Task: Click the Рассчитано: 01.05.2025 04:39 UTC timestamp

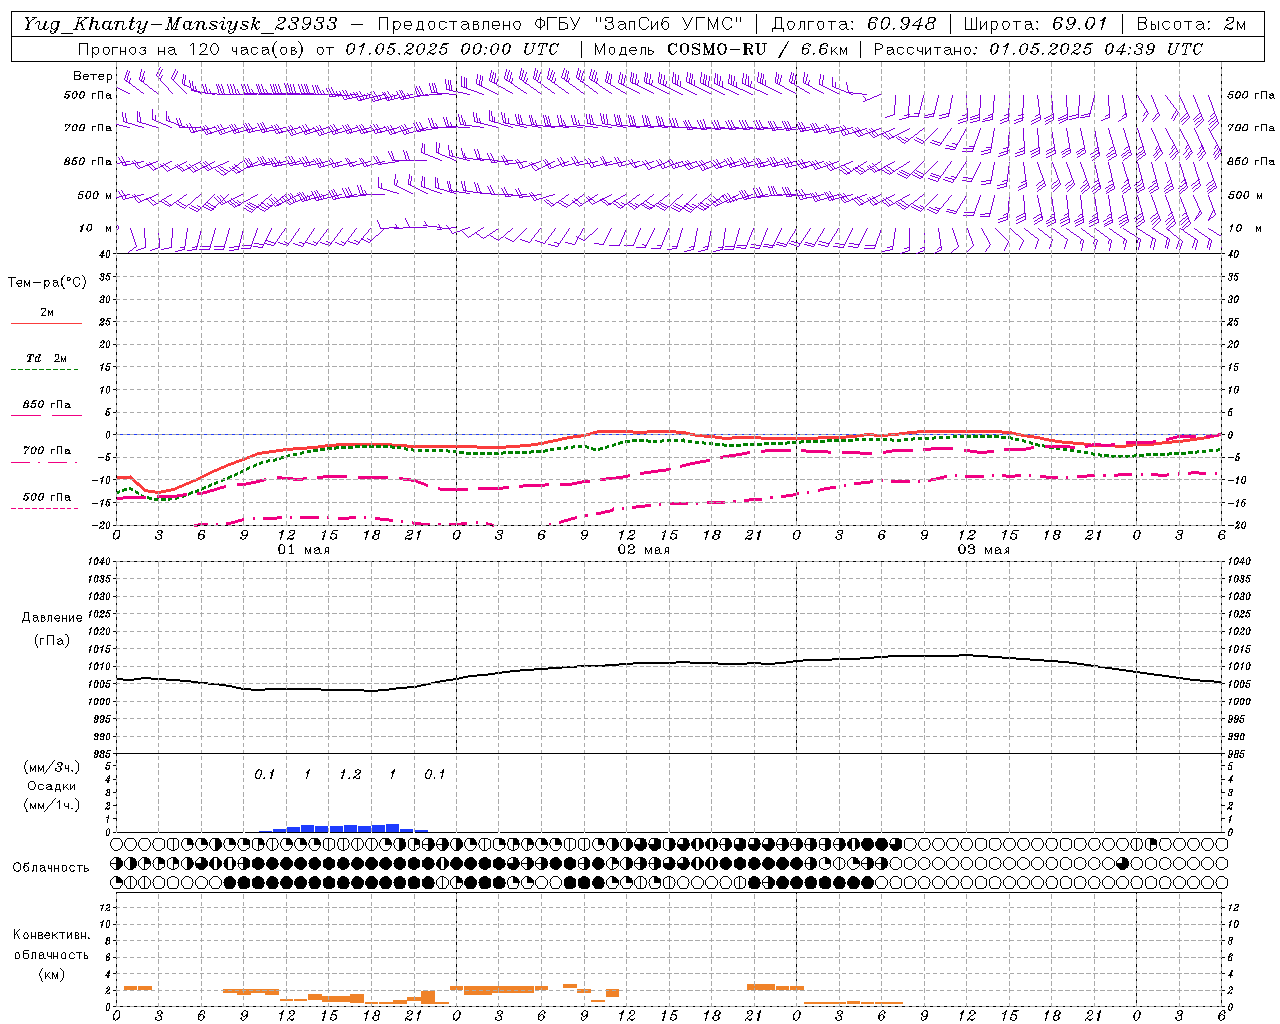Action: pyautogui.click(x=1038, y=49)
